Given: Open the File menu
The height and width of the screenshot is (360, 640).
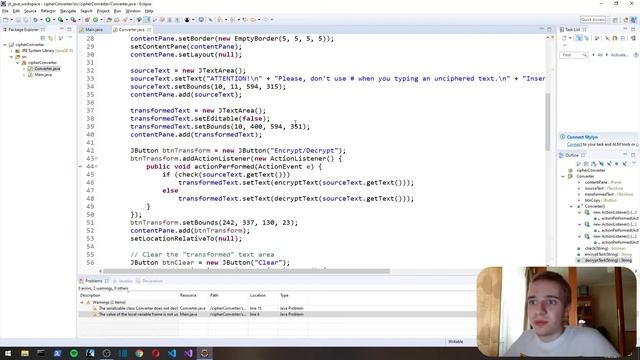Looking at the screenshot, I should point(5,11).
